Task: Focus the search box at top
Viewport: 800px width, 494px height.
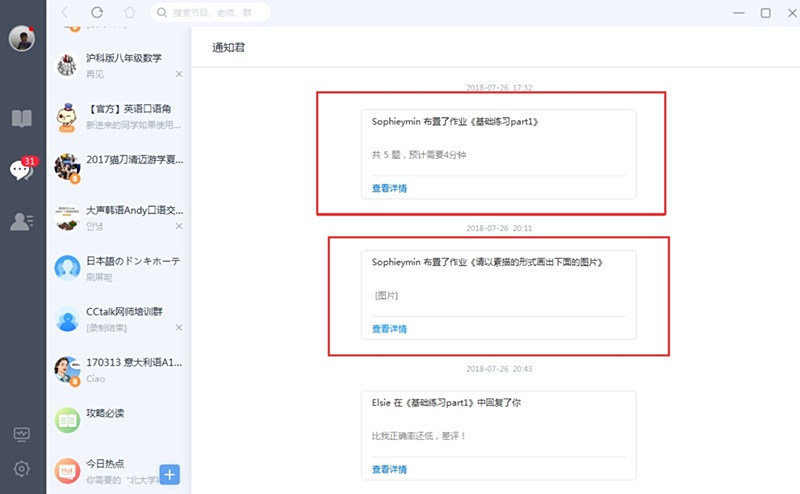Action: [210, 12]
